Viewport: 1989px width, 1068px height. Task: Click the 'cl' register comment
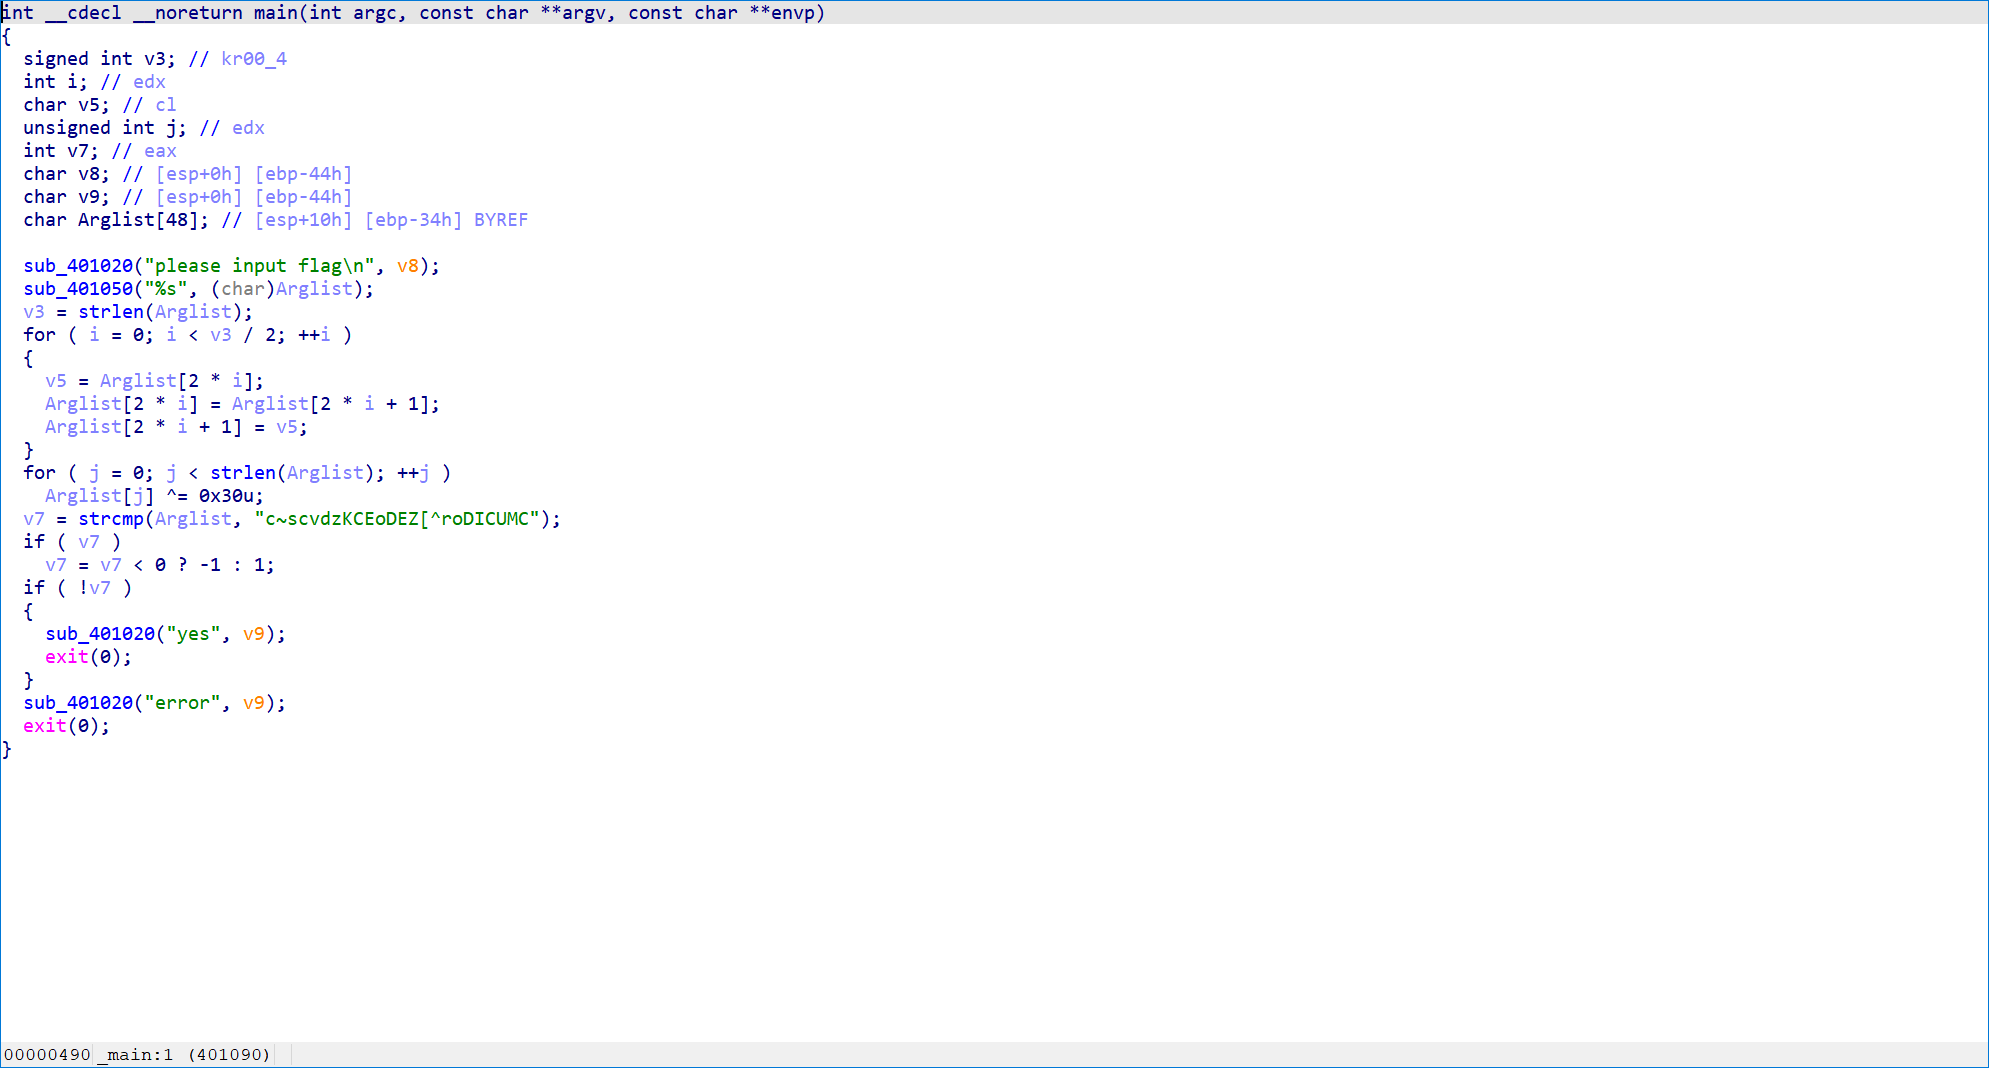pyautogui.click(x=165, y=105)
